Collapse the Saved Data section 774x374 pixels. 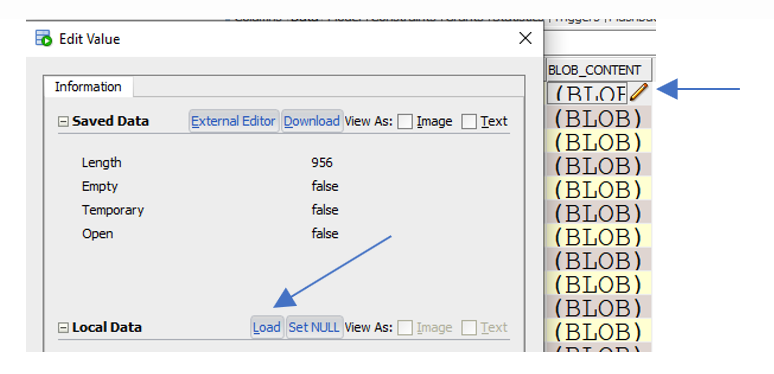[63, 121]
